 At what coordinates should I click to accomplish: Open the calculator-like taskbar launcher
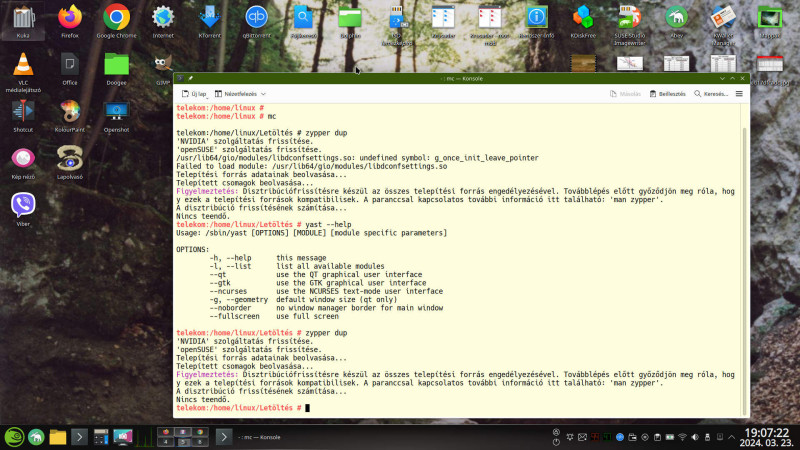tap(101, 437)
